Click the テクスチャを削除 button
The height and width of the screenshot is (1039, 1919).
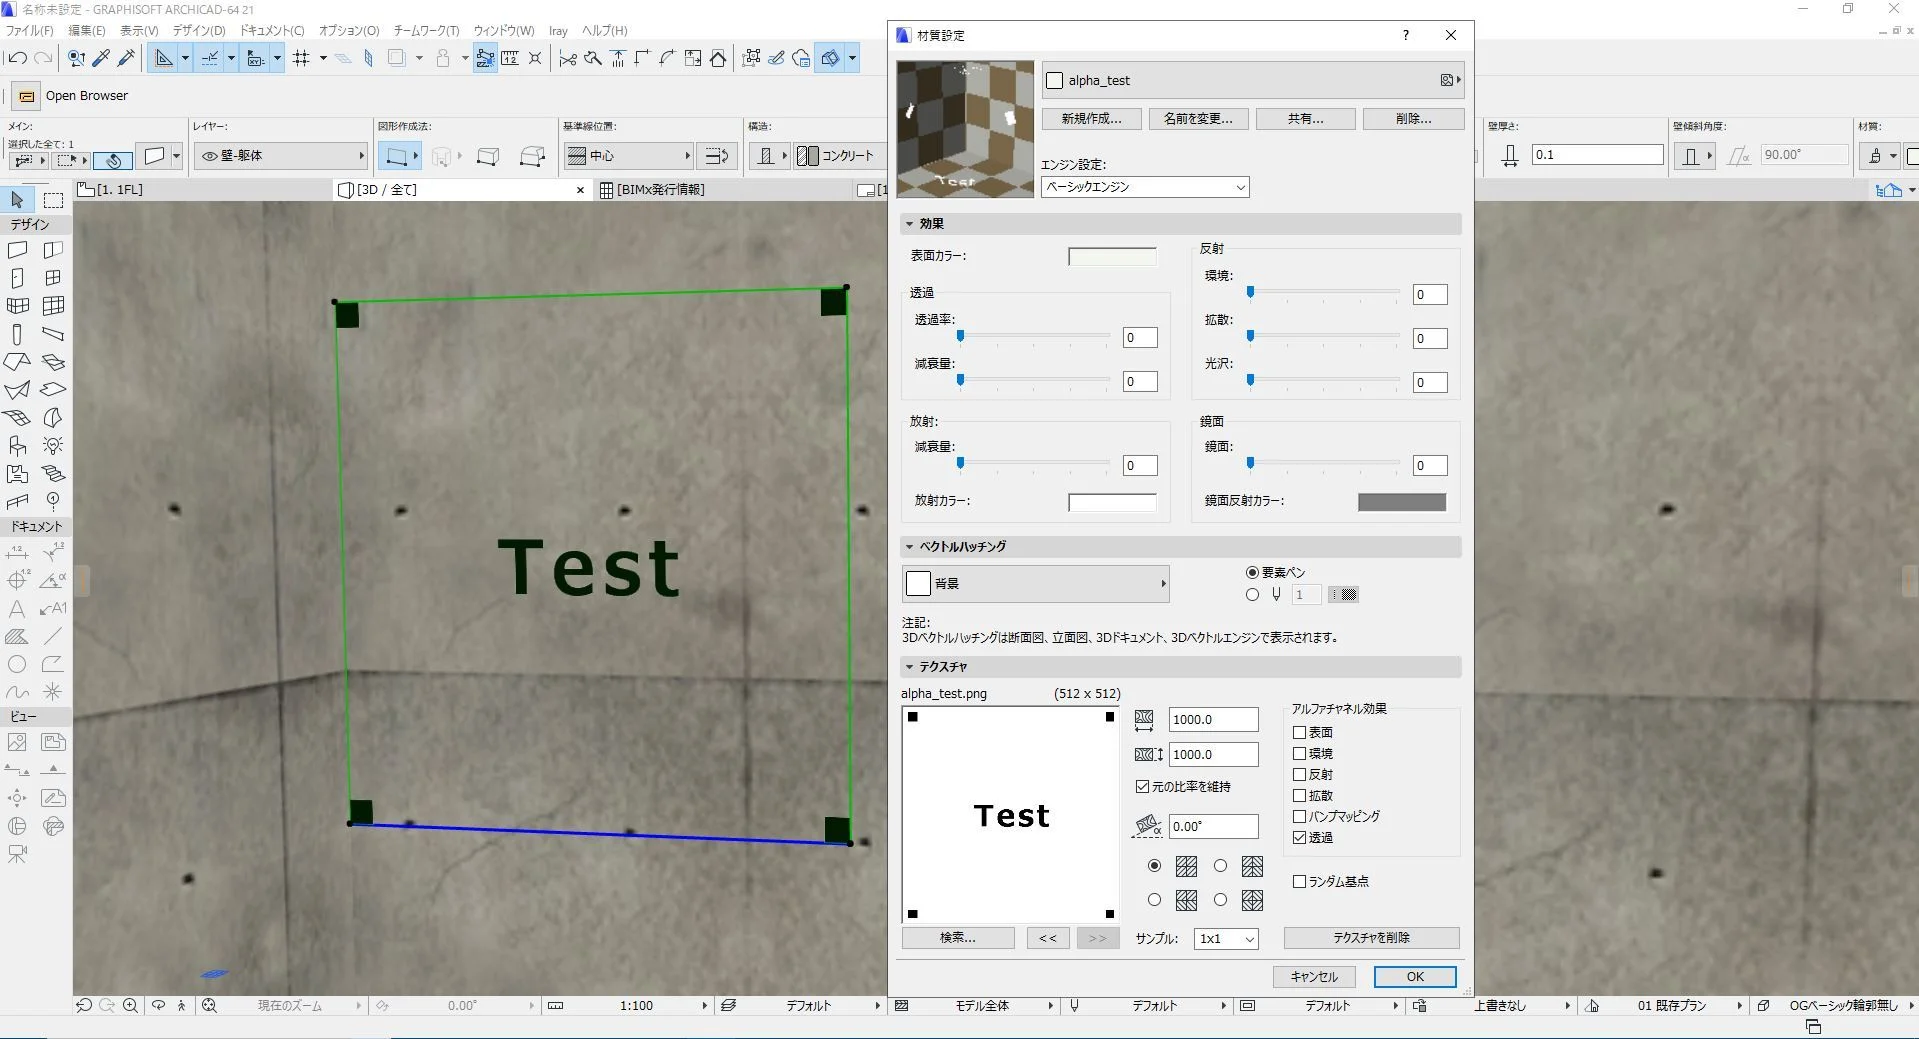click(1371, 938)
